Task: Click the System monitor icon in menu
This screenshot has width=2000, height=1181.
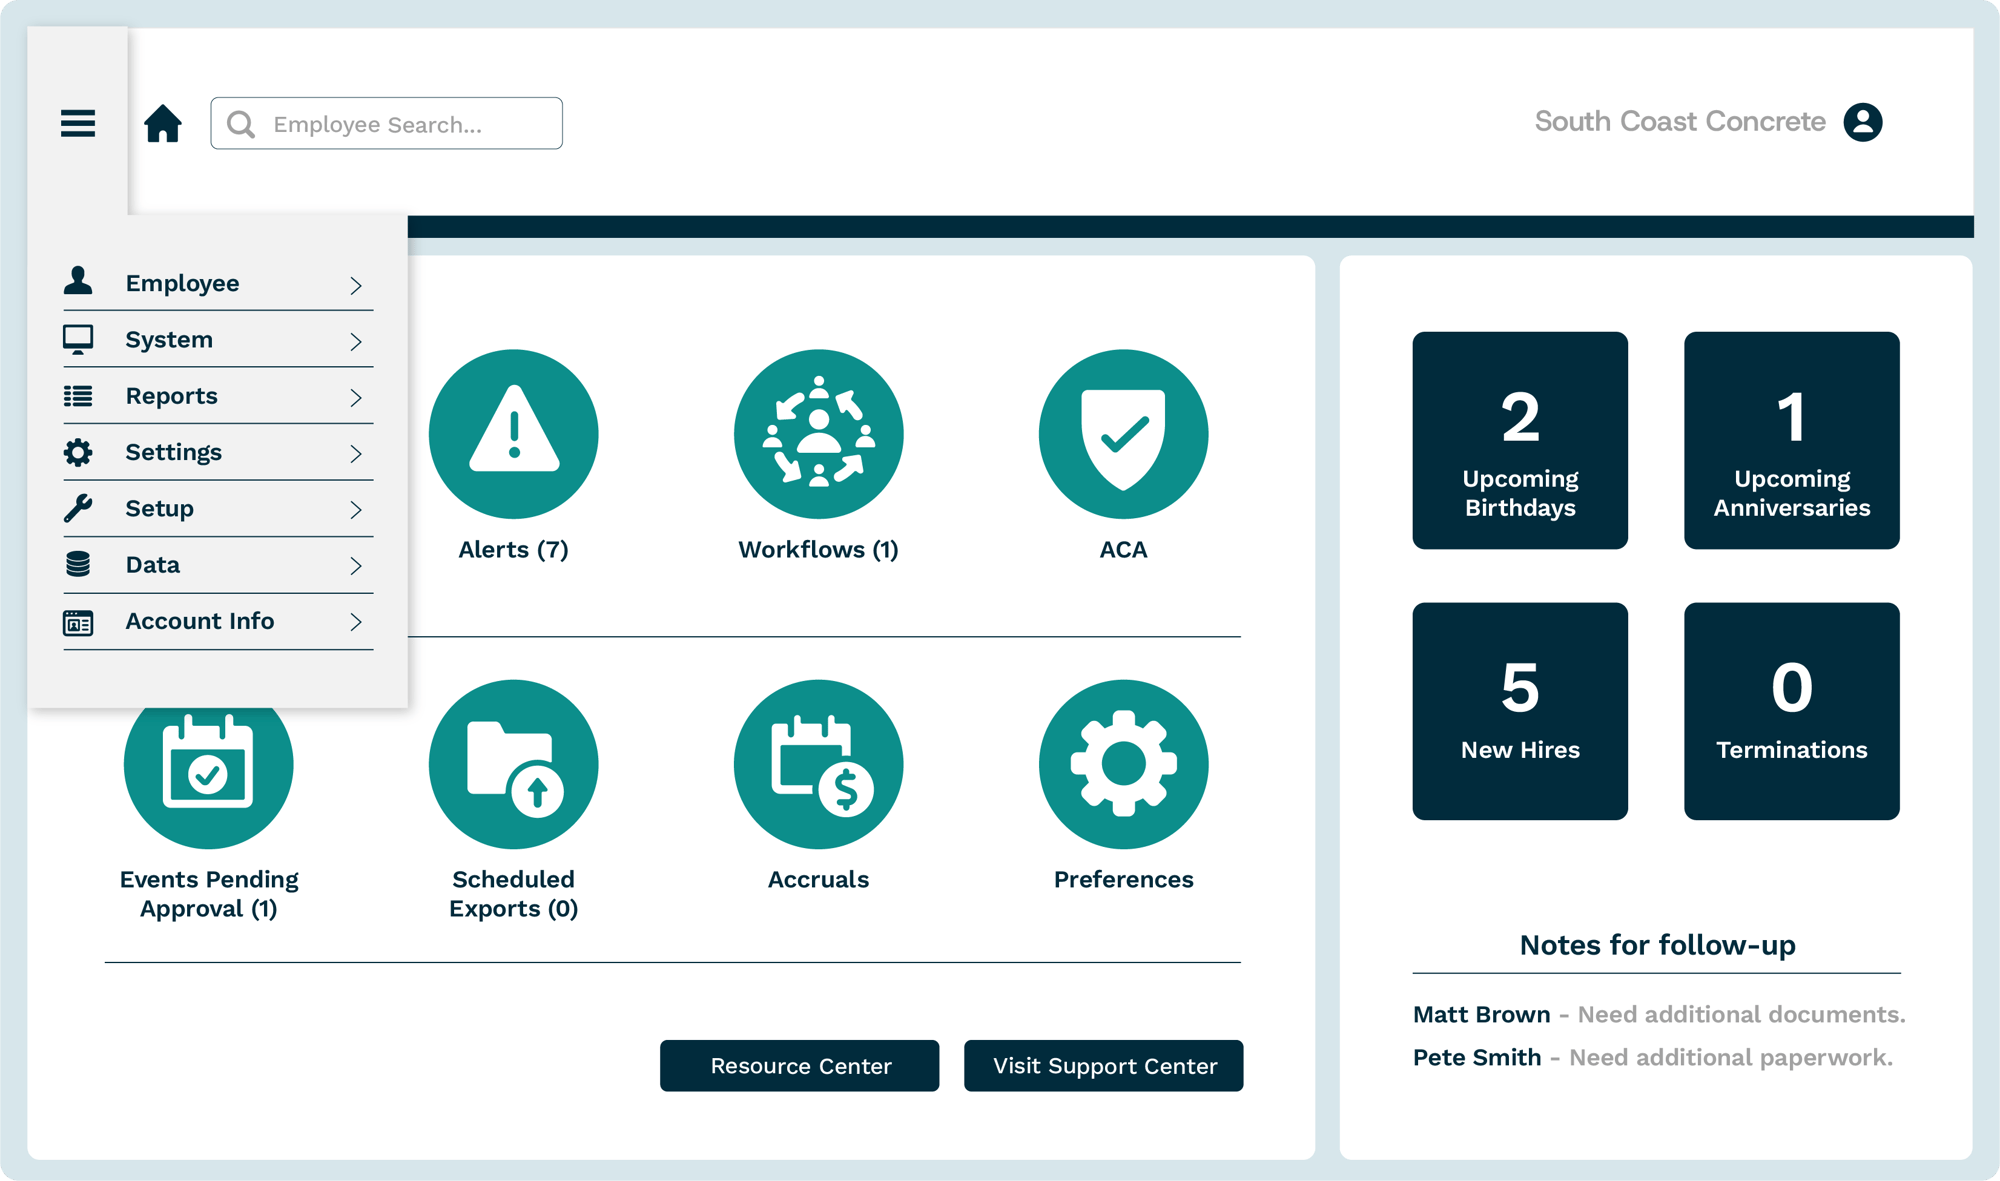Action: pos(78,340)
